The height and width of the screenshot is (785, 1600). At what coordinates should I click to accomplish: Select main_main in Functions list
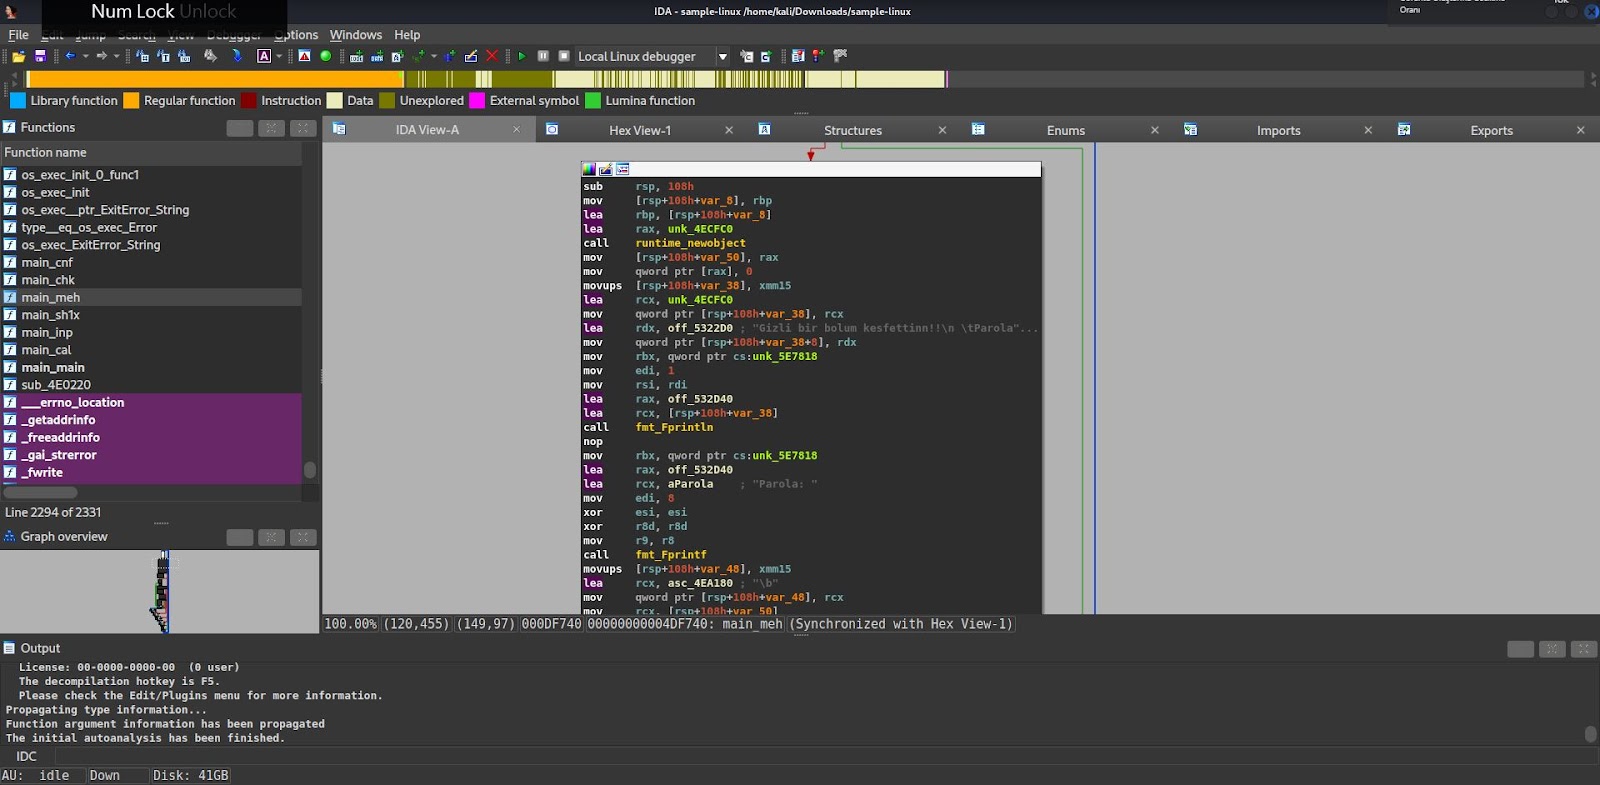click(150, 367)
